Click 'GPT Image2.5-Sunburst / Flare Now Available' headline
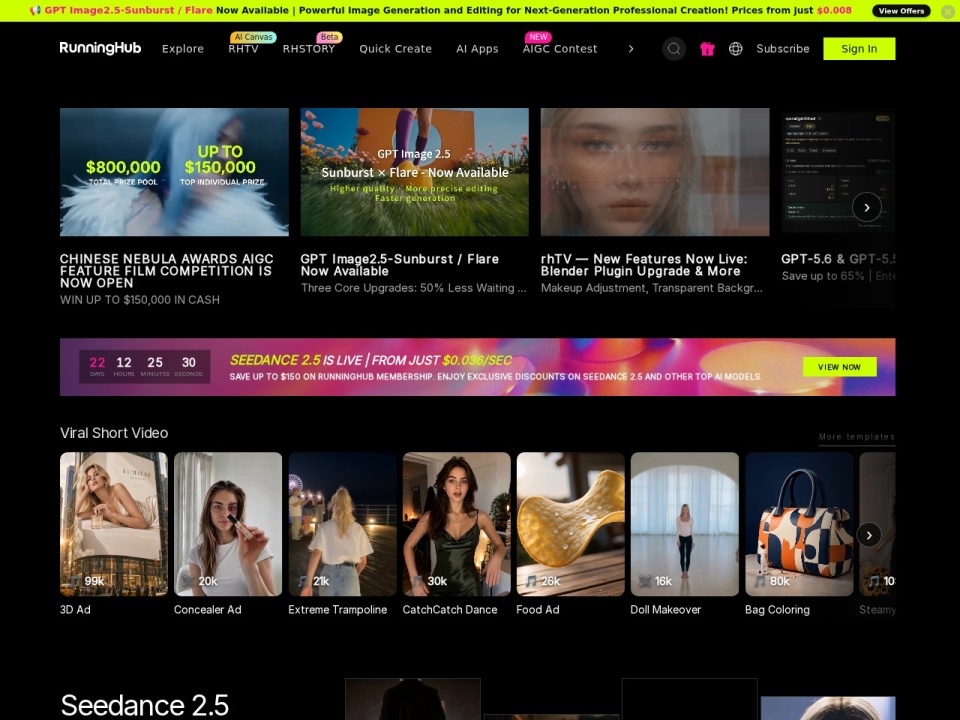This screenshot has width=960, height=720. point(399,264)
